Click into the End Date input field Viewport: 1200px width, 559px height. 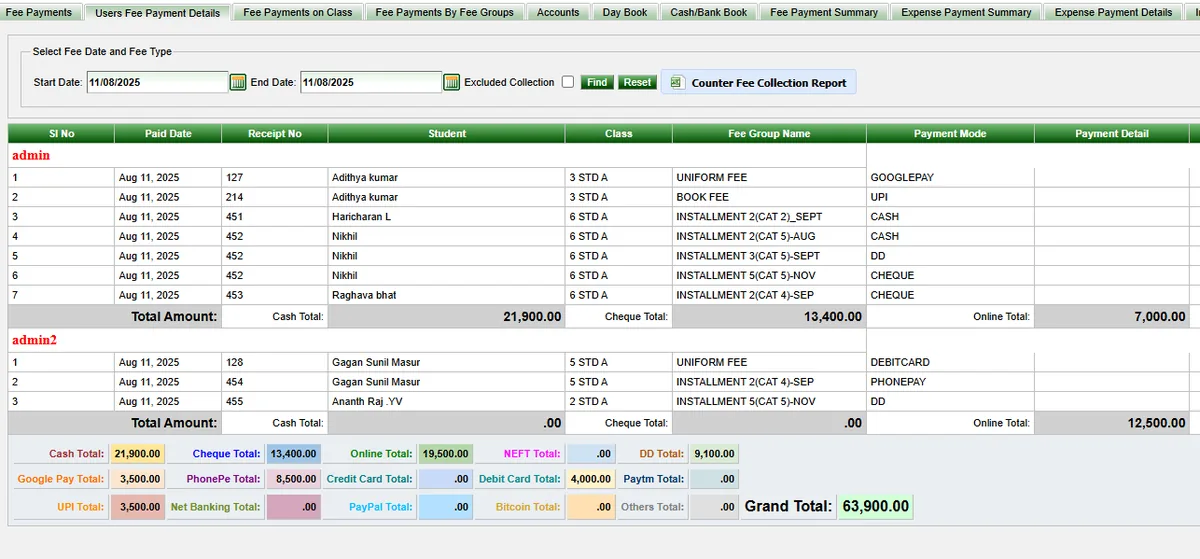[x=371, y=82]
